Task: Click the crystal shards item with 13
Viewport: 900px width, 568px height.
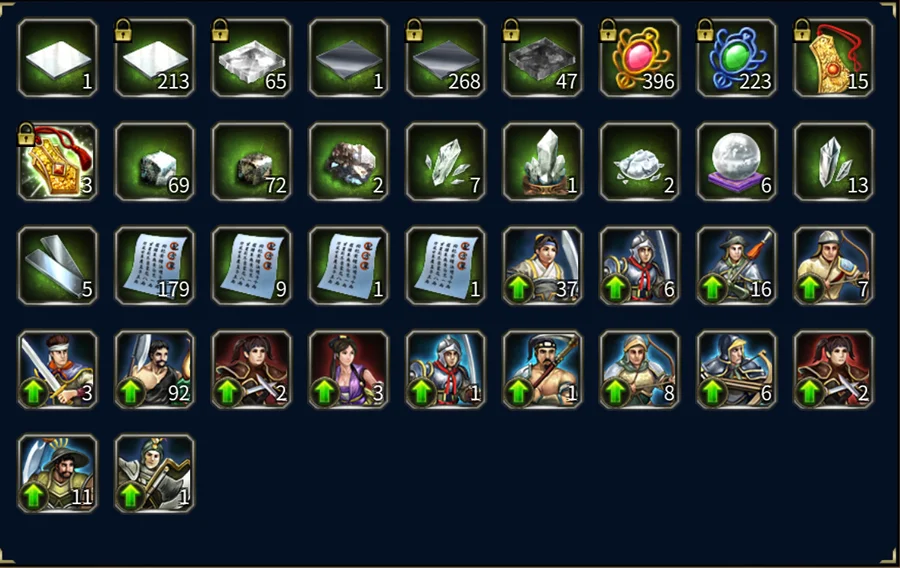Action: click(x=833, y=162)
